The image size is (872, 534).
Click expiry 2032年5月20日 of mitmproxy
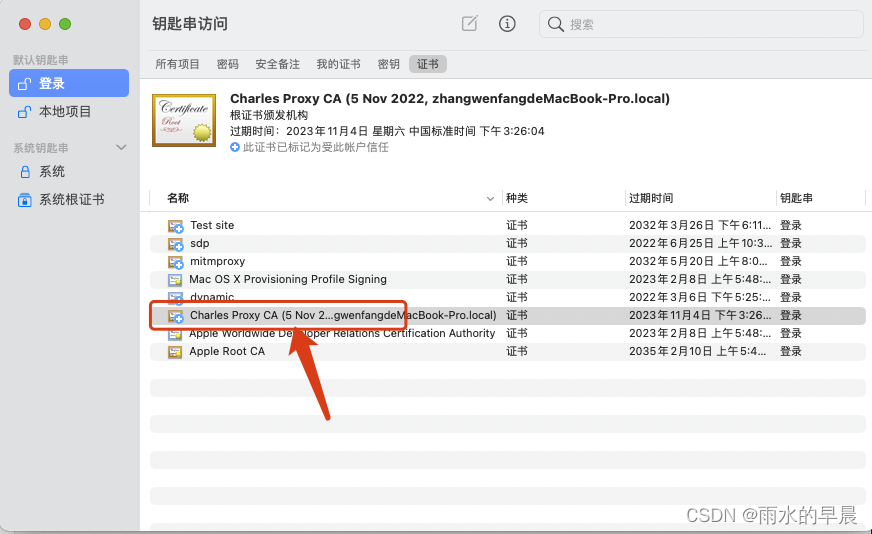(698, 261)
